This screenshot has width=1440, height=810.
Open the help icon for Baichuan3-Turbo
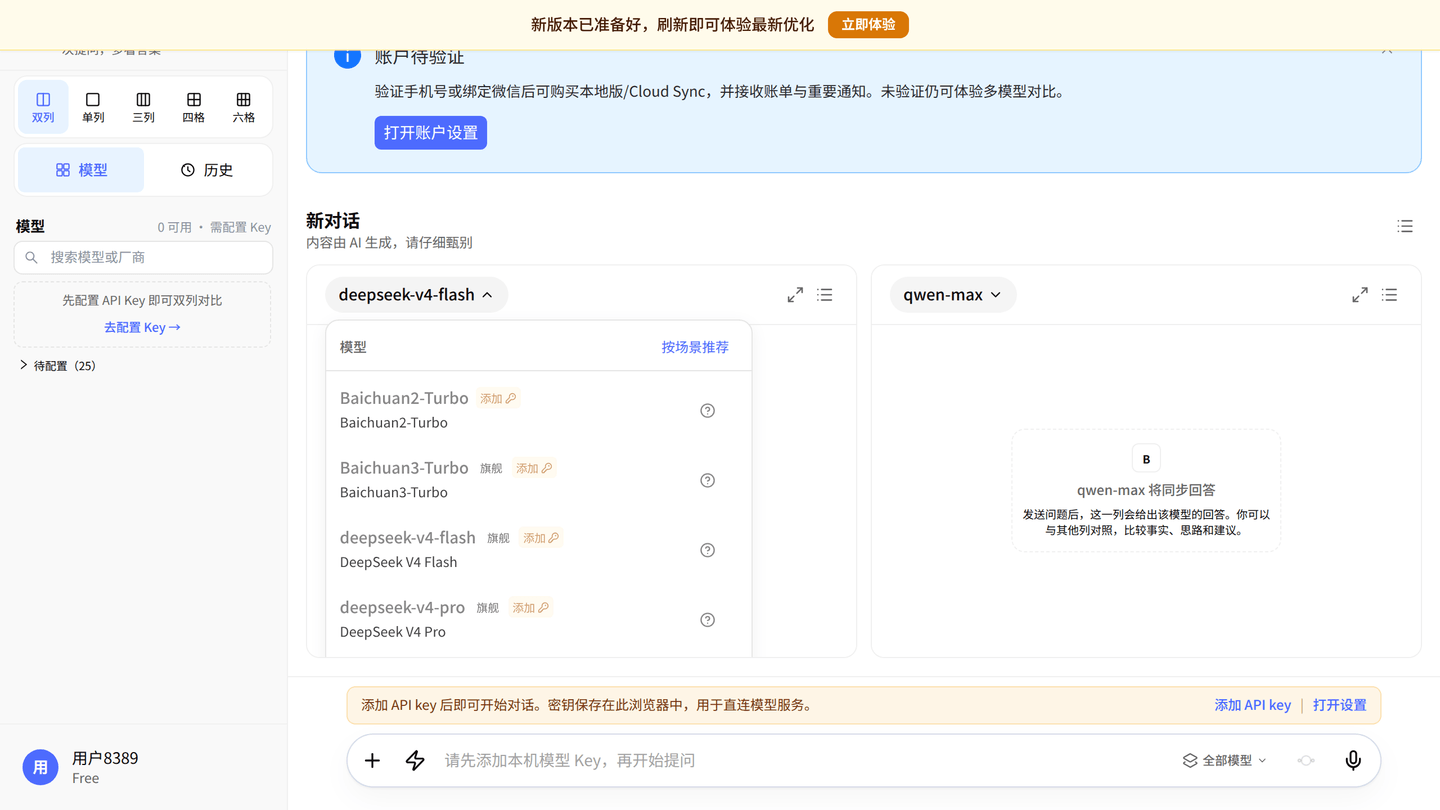click(708, 481)
